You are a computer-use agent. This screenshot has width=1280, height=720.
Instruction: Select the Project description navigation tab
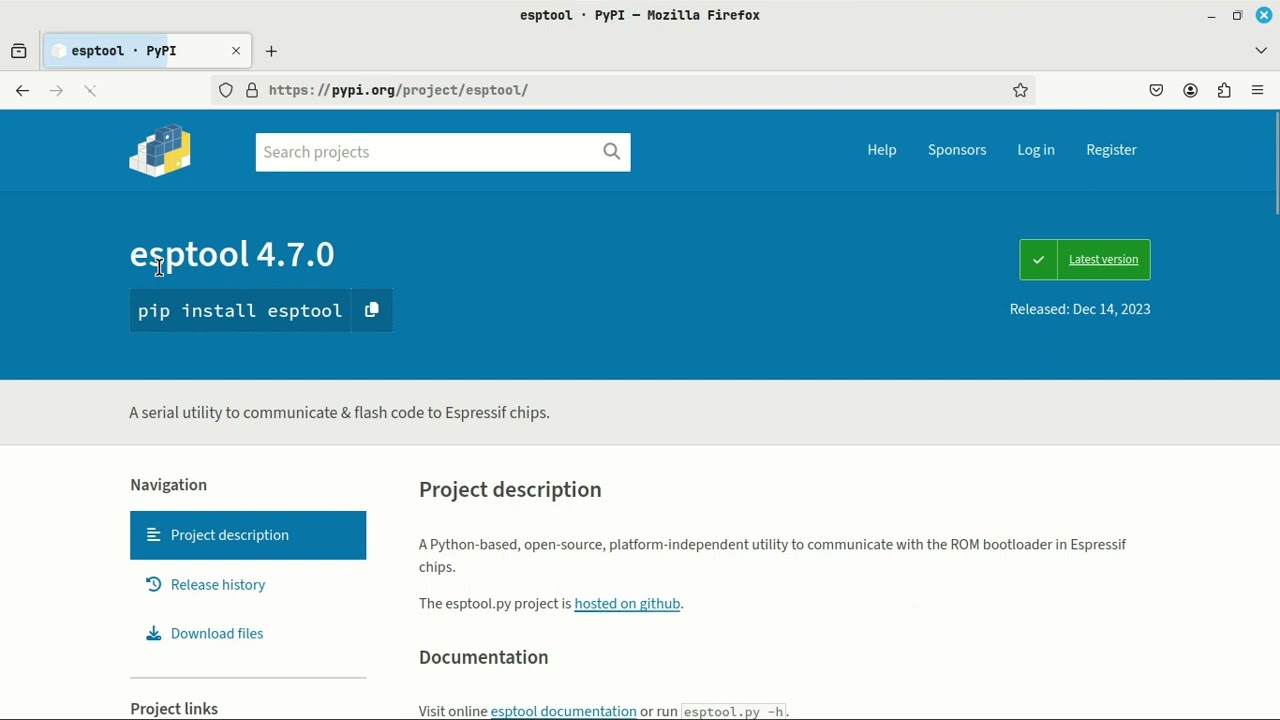tap(248, 535)
